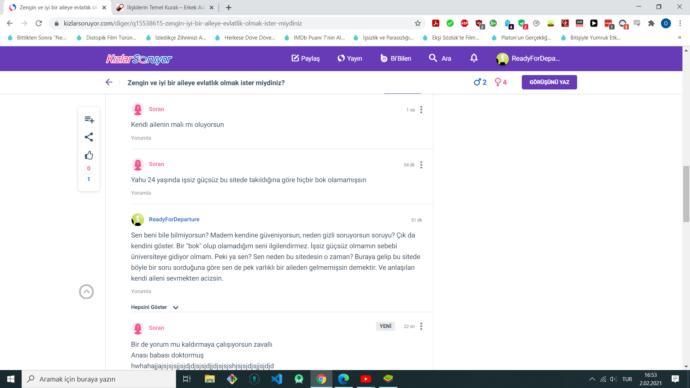
Task: Open the 'IMDb Puanı 7'nin Al...' bookmark
Action: [314, 38]
